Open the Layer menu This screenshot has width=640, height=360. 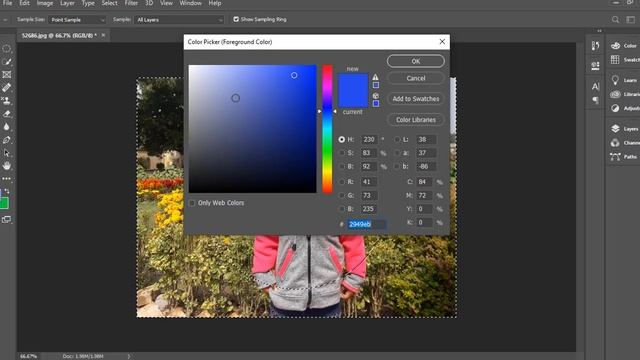pos(67,3)
